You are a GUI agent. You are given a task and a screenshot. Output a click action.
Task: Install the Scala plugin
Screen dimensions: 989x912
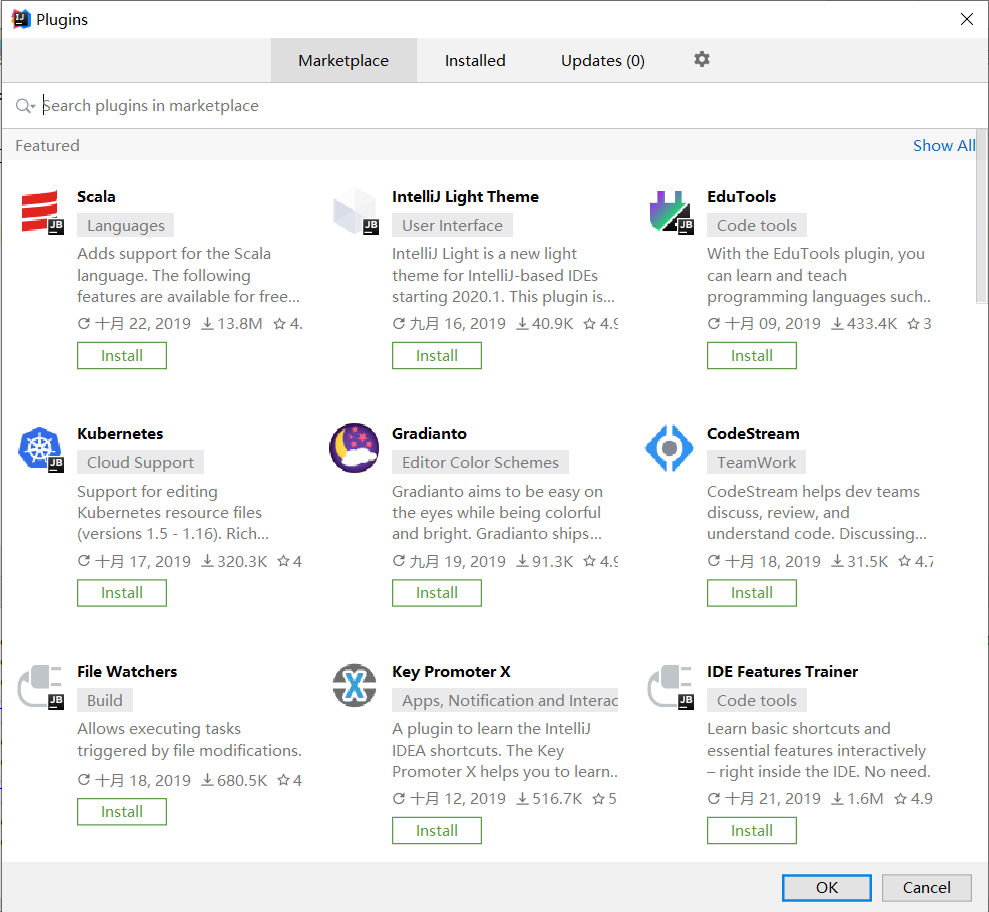[122, 356]
